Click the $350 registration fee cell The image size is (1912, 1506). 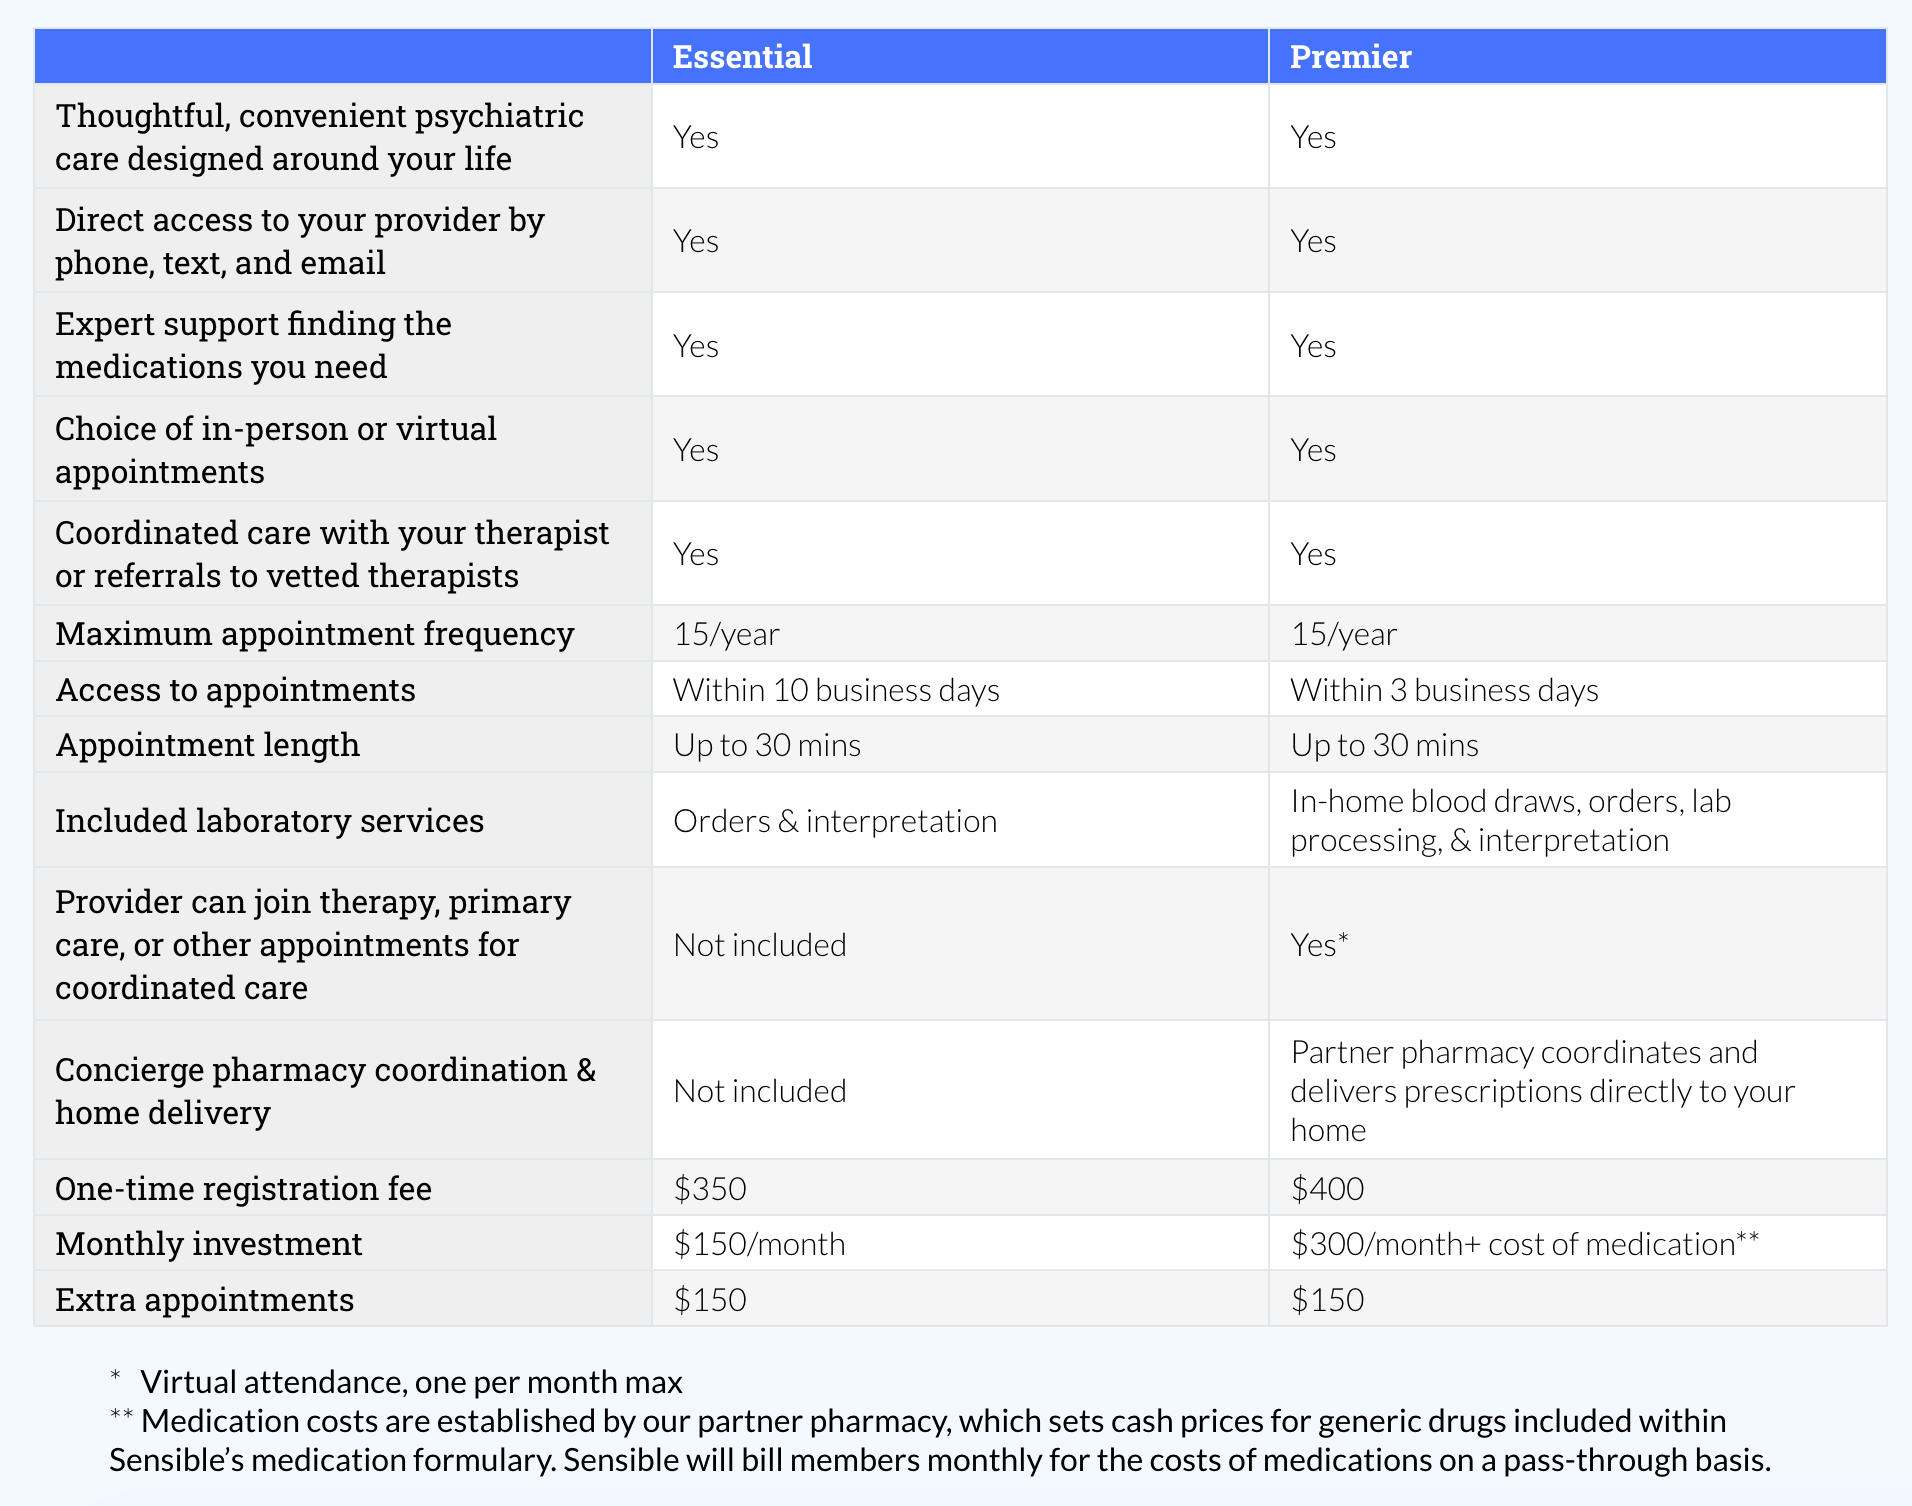point(710,1189)
